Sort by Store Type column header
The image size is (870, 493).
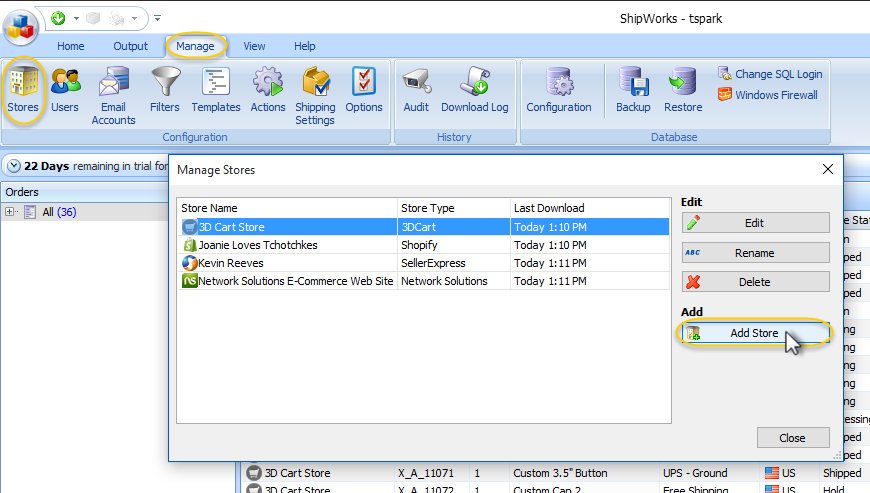coord(453,208)
